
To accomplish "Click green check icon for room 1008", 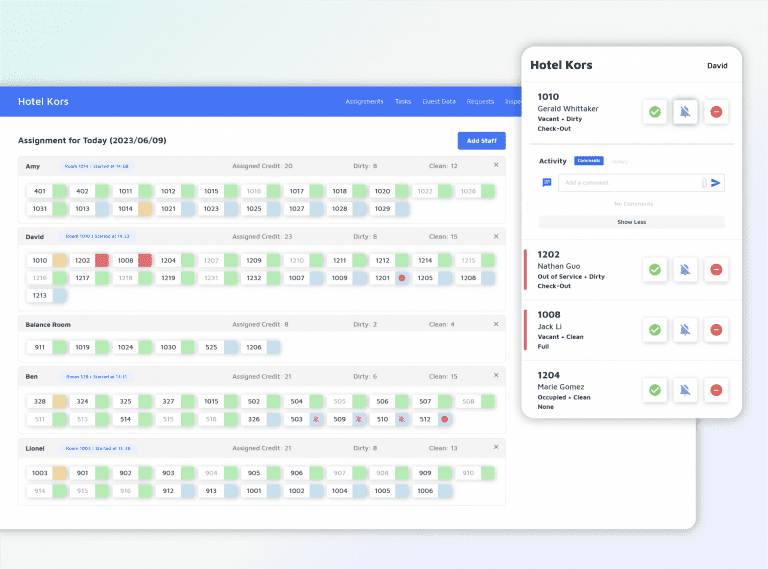I will coord(655,329).
